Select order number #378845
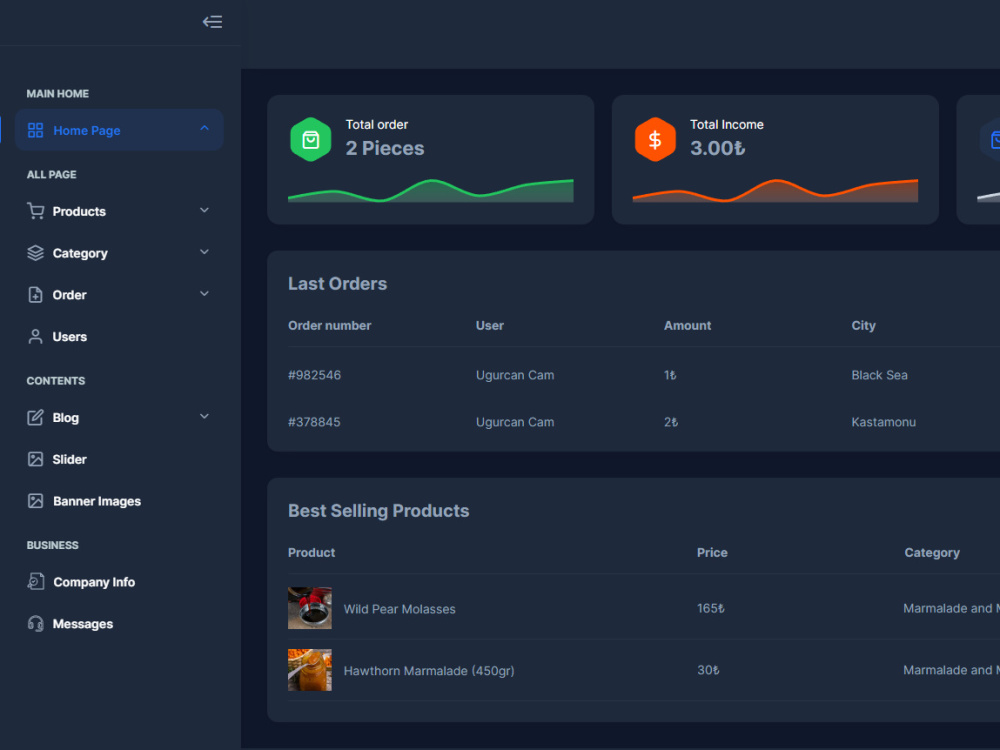This screenshot has width=1000, height=750. point(314,422)
